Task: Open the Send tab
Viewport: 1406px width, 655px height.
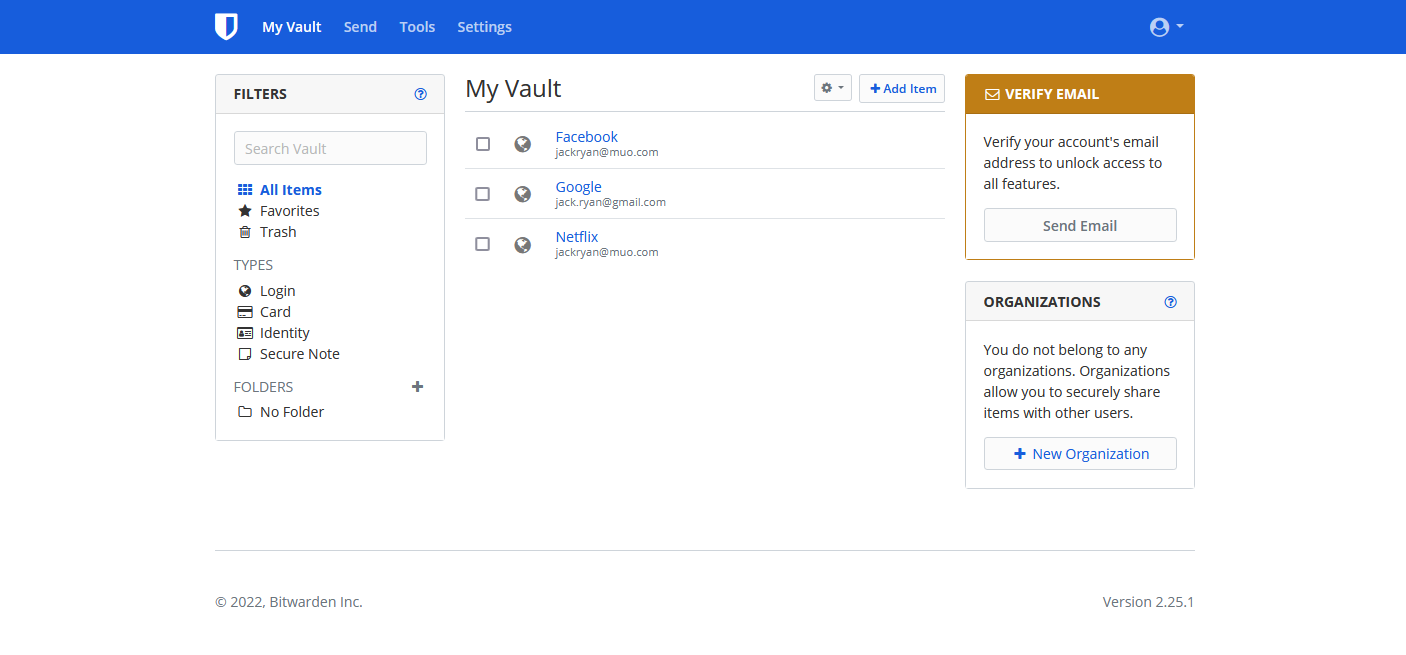Action: [360, 27]
